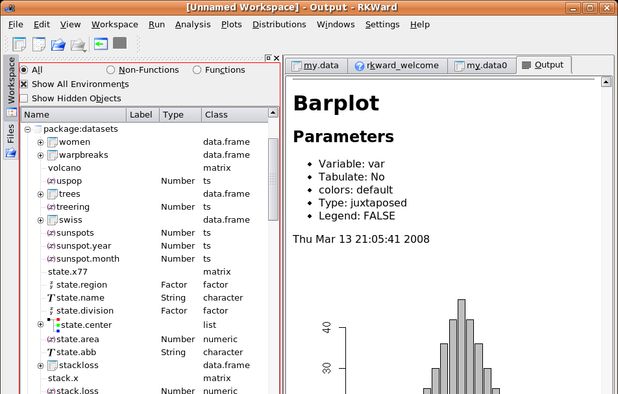
Task: Click the new data frame toolbar icon
Action: click(19, 44)
